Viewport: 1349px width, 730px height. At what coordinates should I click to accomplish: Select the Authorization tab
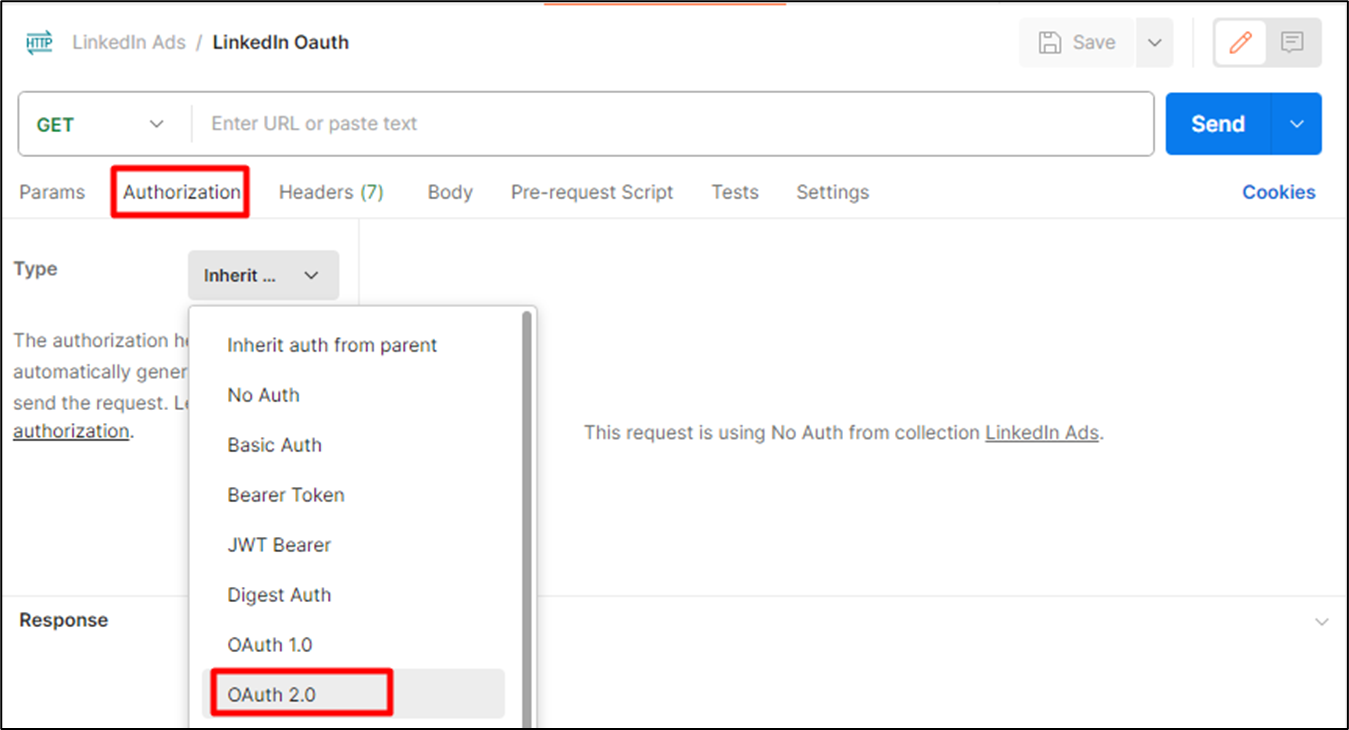[182, 192]
